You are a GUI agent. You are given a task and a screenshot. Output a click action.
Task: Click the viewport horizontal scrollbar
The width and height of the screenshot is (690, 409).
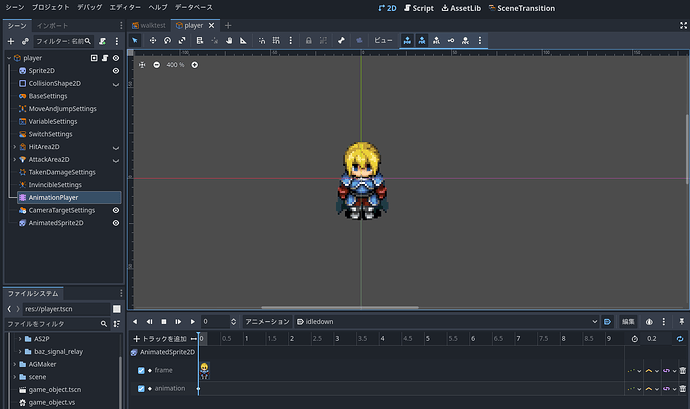point(340,307)
